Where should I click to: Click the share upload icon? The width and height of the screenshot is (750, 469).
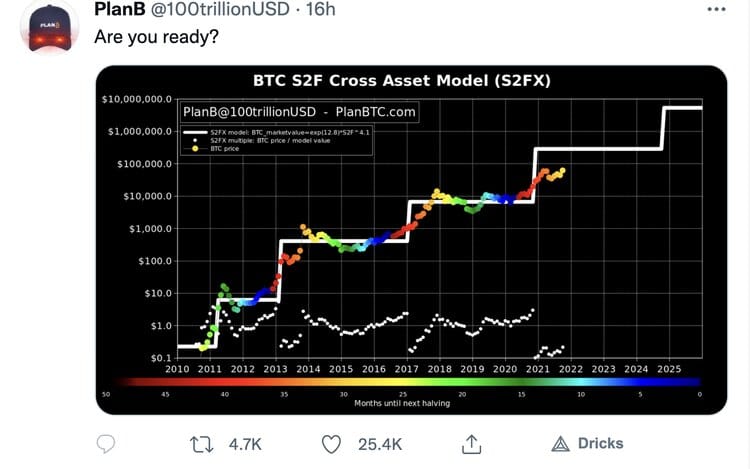tap(469, 443)
